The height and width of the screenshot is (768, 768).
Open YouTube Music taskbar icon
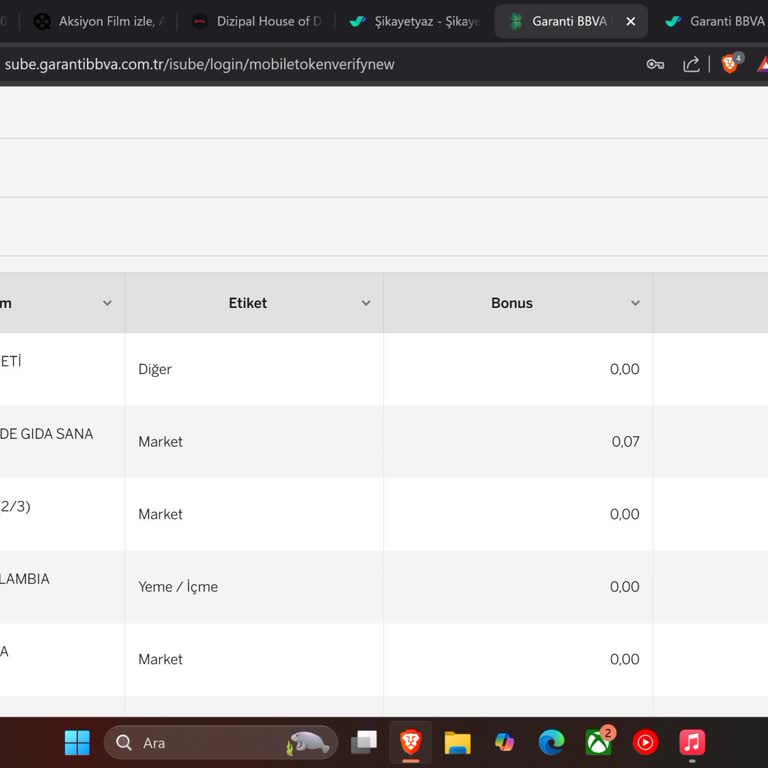pos(645,743)
